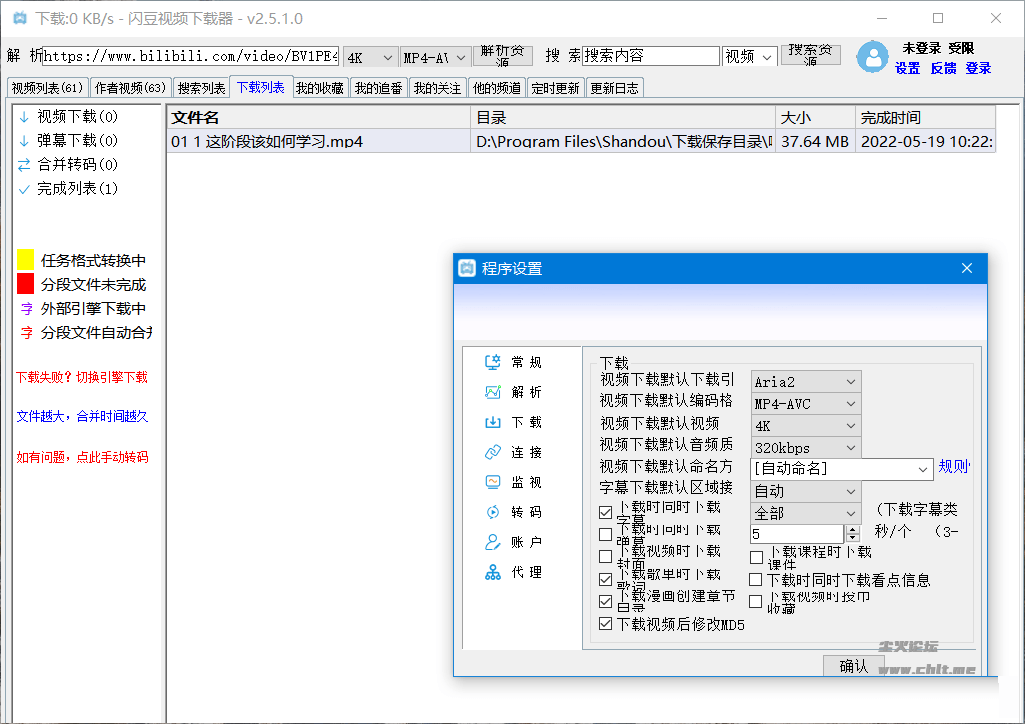
Task: Uncheck 下载视频后修改MD5 checkbox
Action: click(x=605, y=624)
